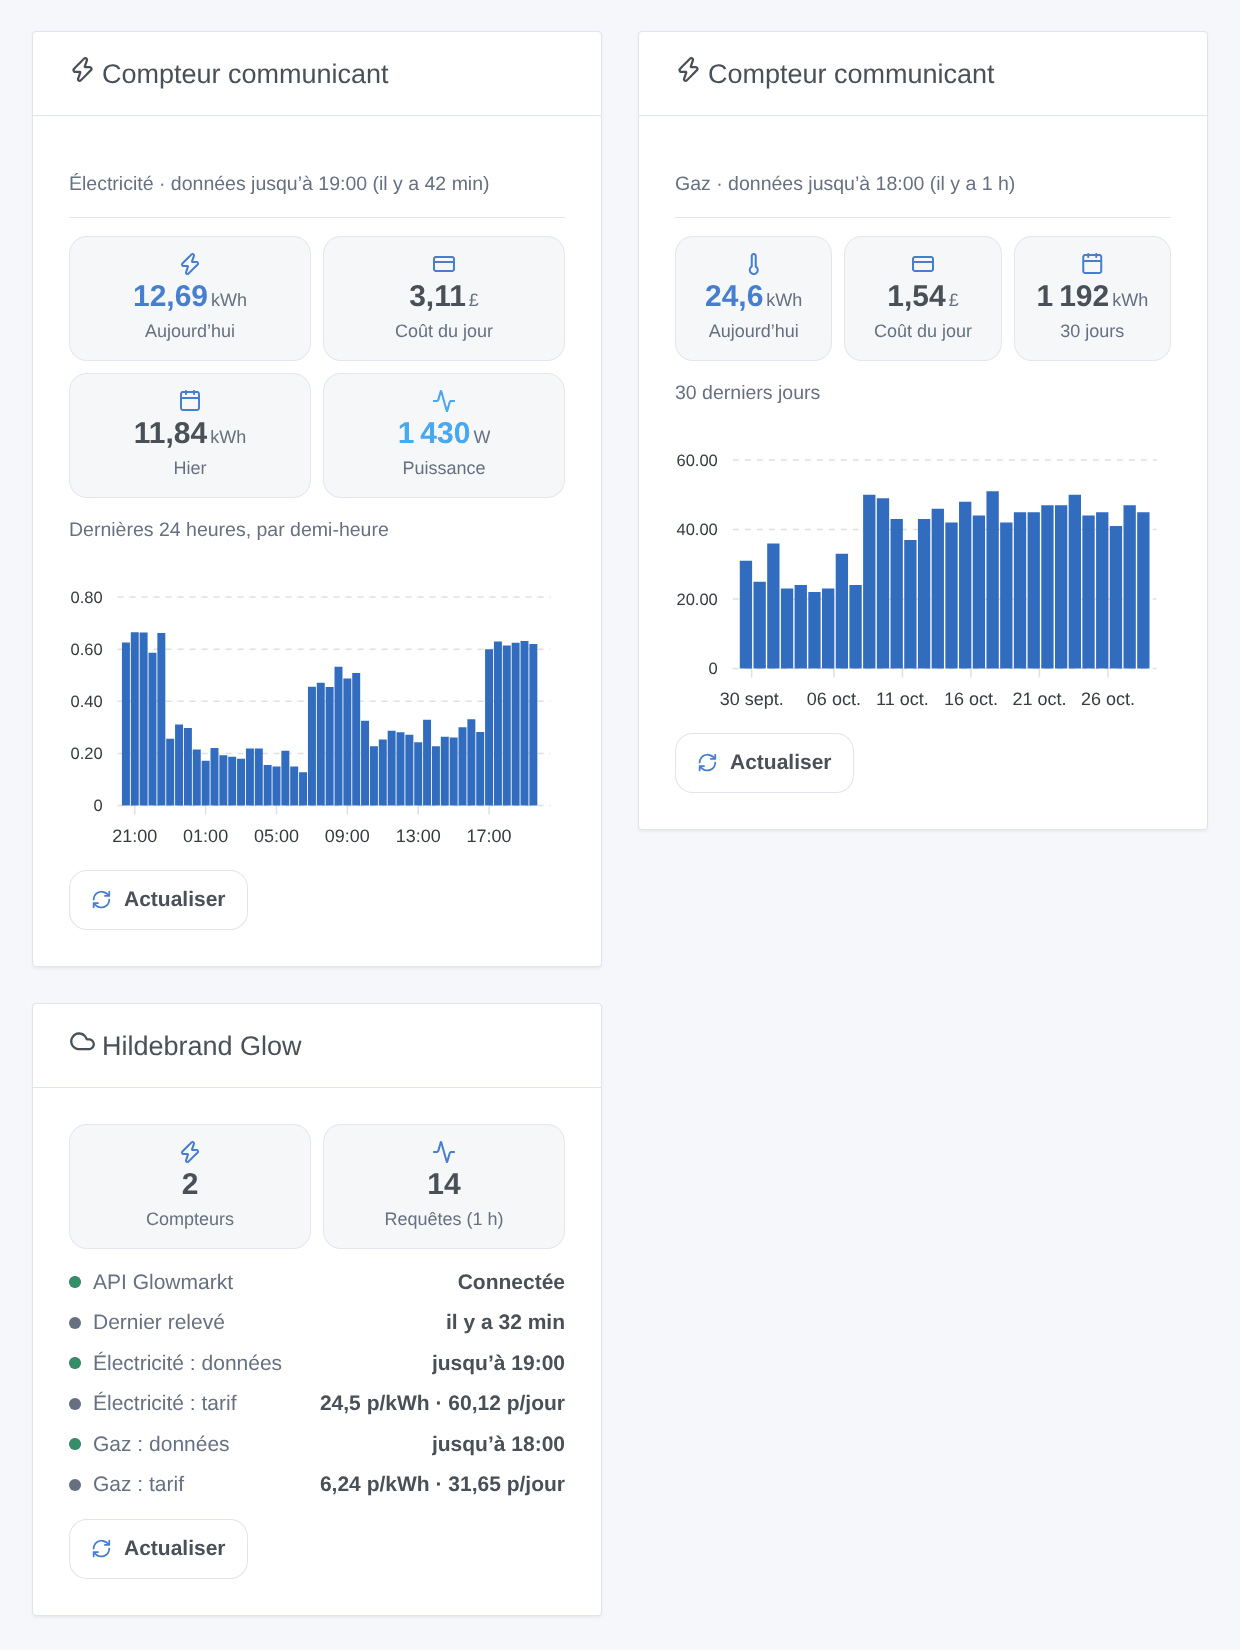Viewport: 1240px width, 1650px height.
Task: Click the gas Aujourd'hui 24,6 kWh tile
Action: [x=753, y=298]
